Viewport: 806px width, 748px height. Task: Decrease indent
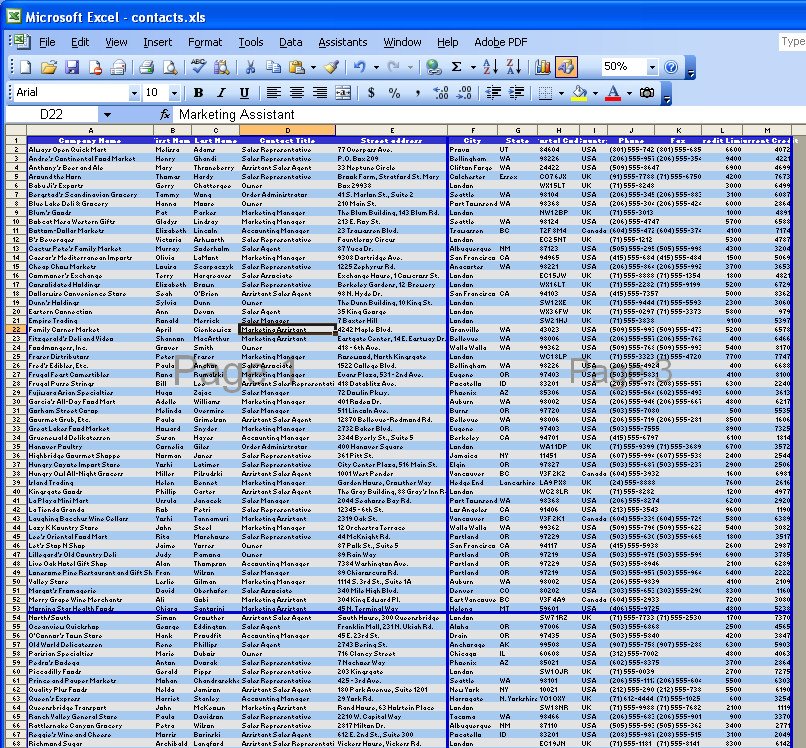pyautogui.click(x=493, y=93)
